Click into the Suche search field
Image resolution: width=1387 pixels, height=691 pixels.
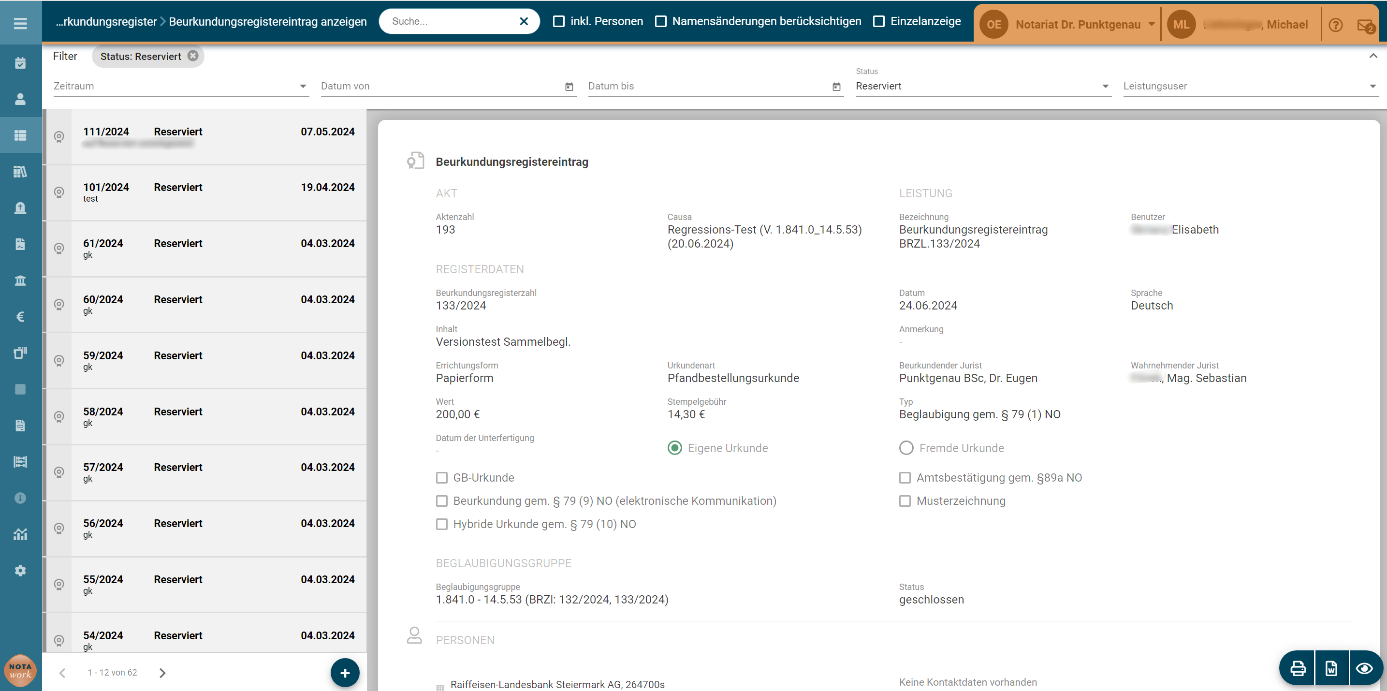452,21
